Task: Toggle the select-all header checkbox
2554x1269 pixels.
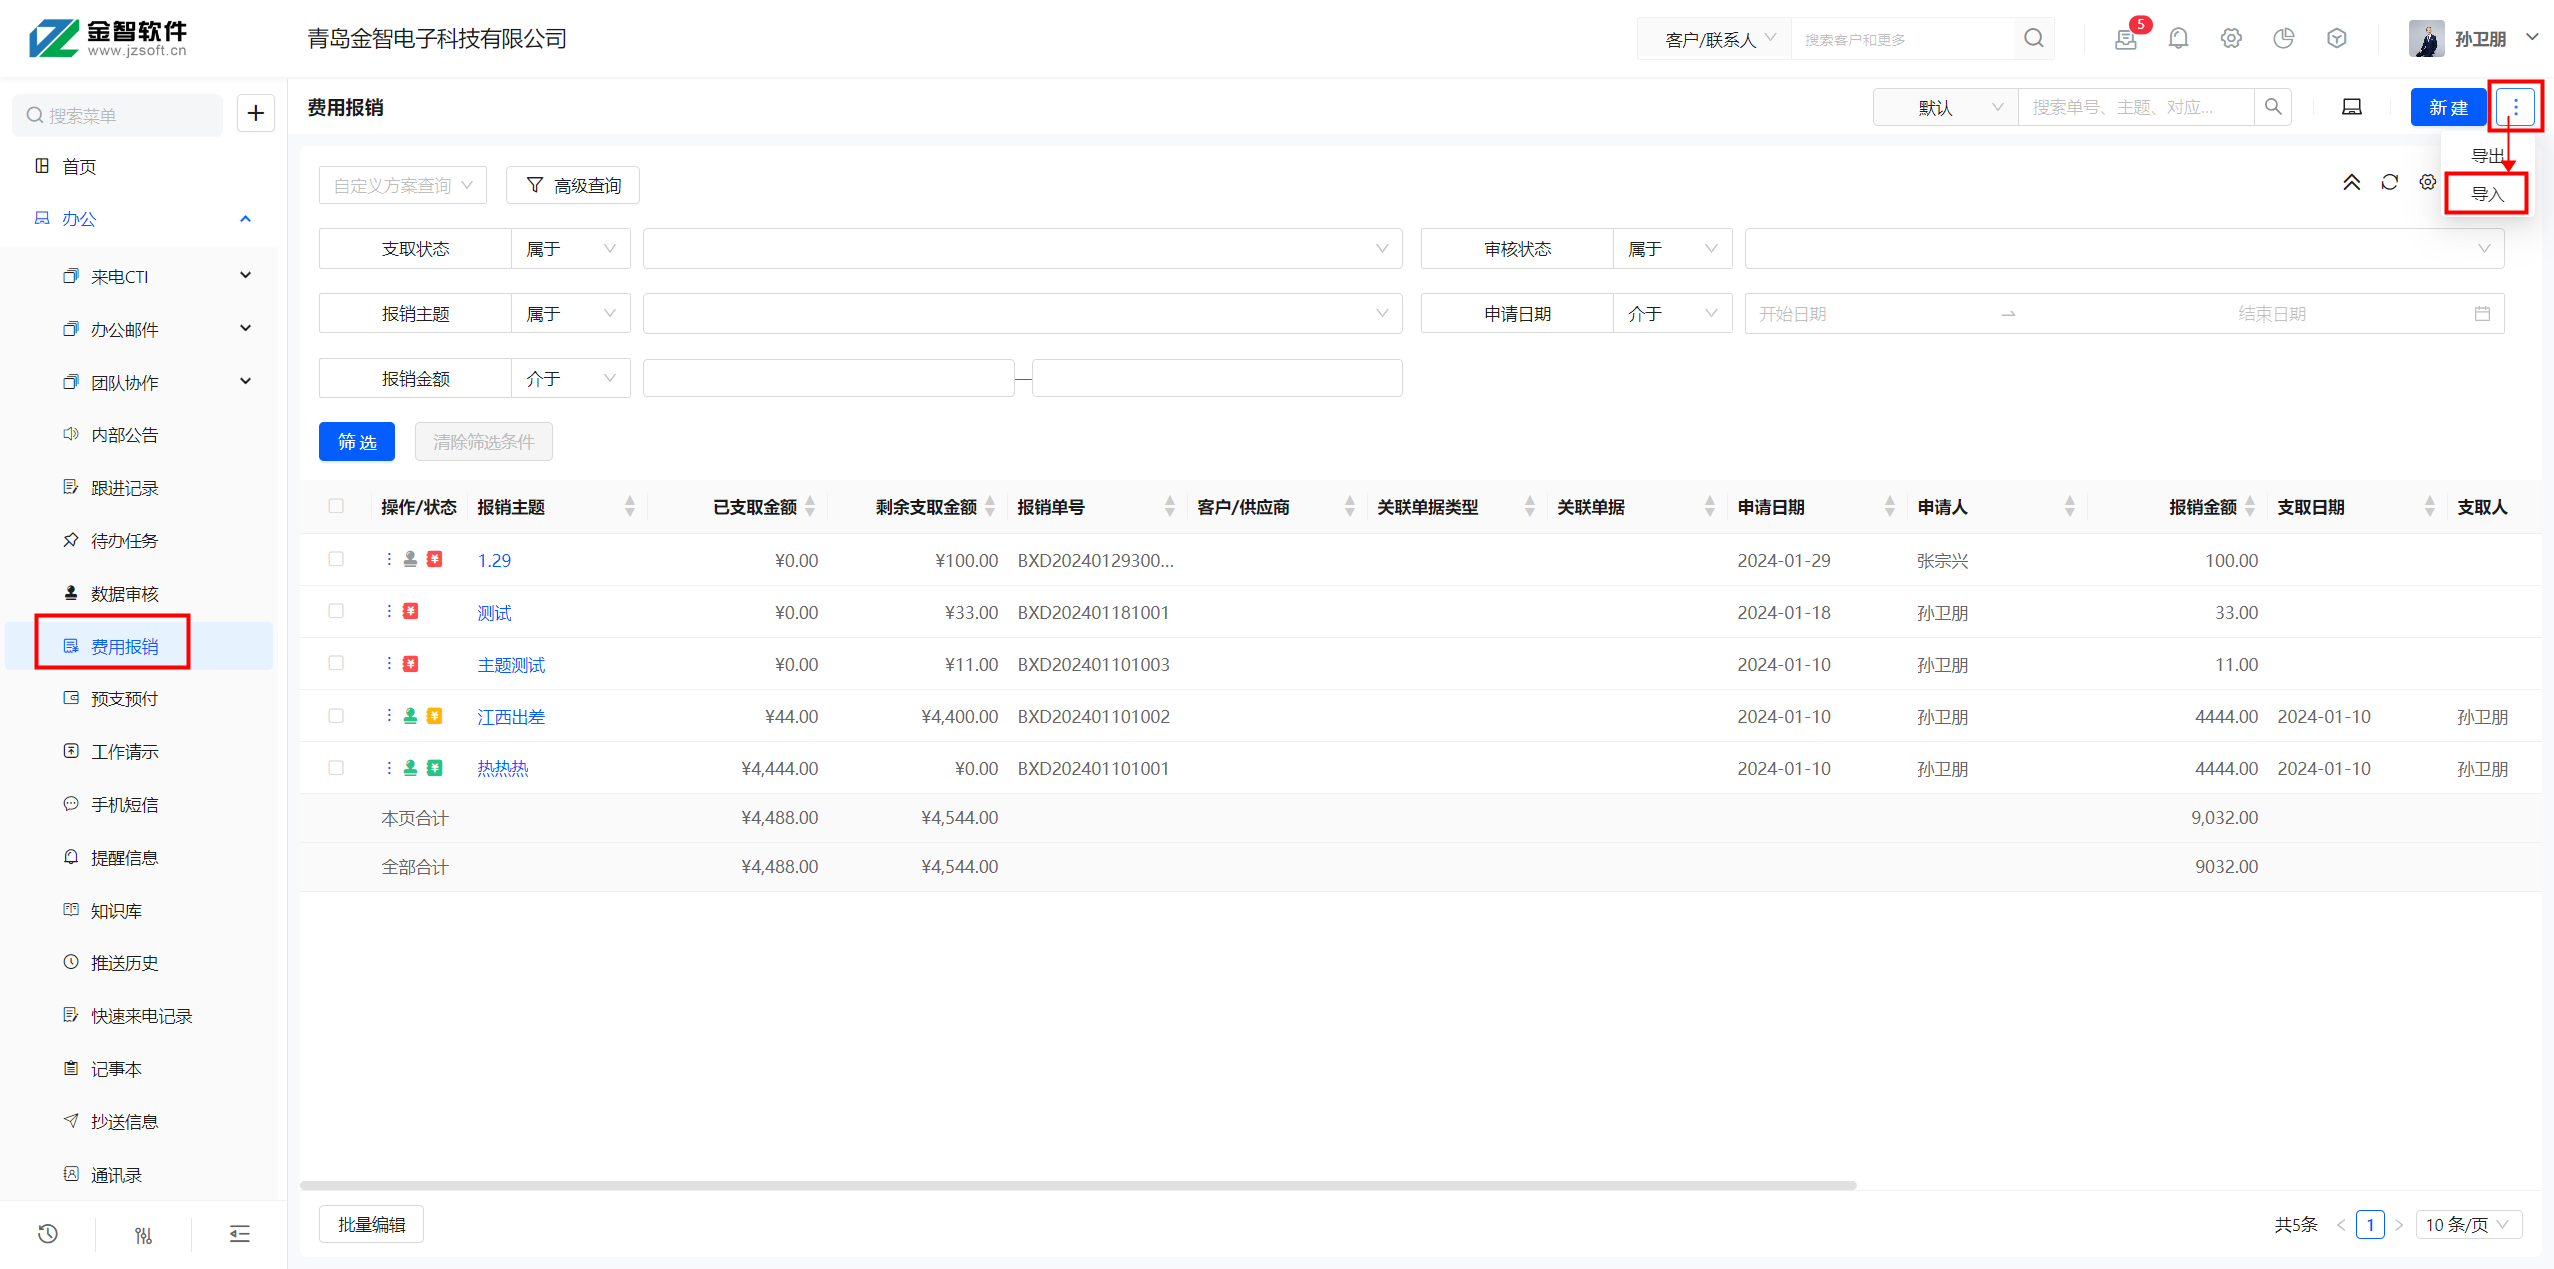Action: click(x=336, y=506)
